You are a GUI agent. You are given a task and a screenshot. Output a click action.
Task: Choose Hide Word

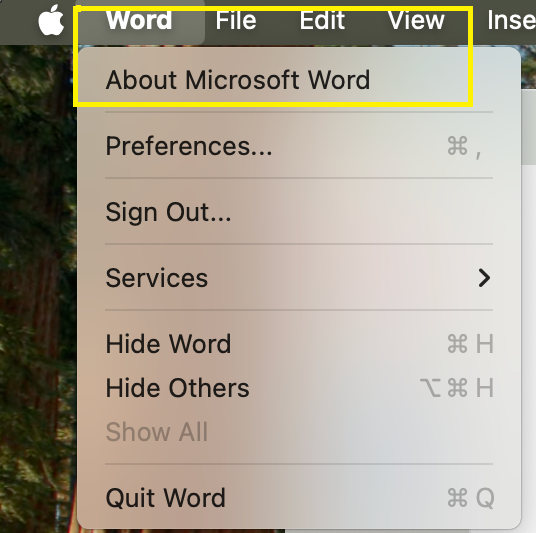point(299,344)
